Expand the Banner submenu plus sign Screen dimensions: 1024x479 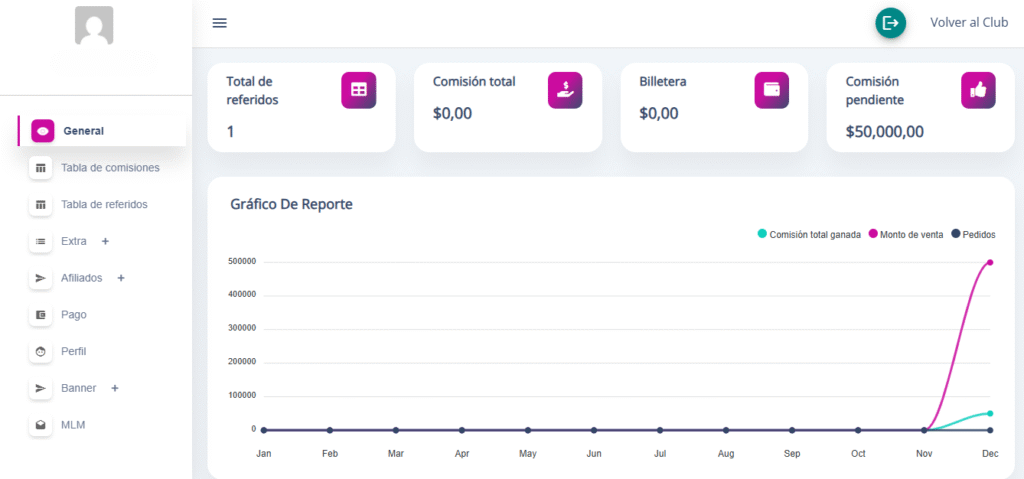click(x=115, y=388)
